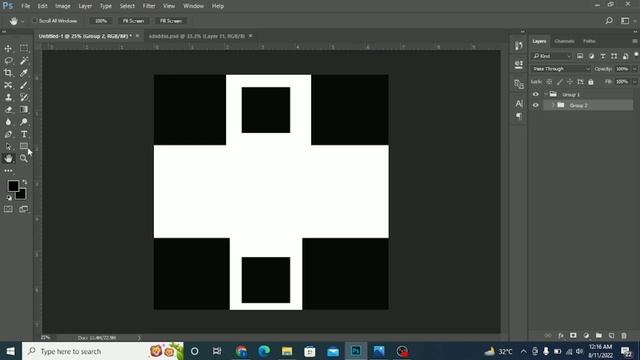Select the Rectangular Marquee tool
This screenshot has height=360, width=640.
pos(24,48)
